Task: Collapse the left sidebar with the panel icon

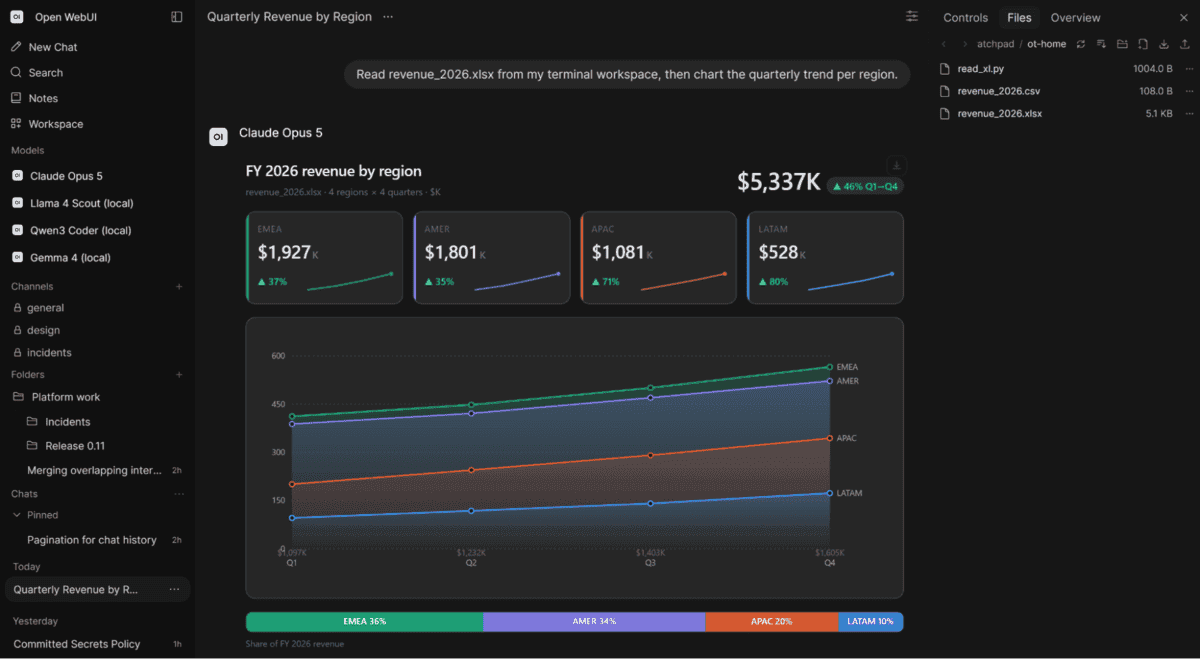Action: 177,17
